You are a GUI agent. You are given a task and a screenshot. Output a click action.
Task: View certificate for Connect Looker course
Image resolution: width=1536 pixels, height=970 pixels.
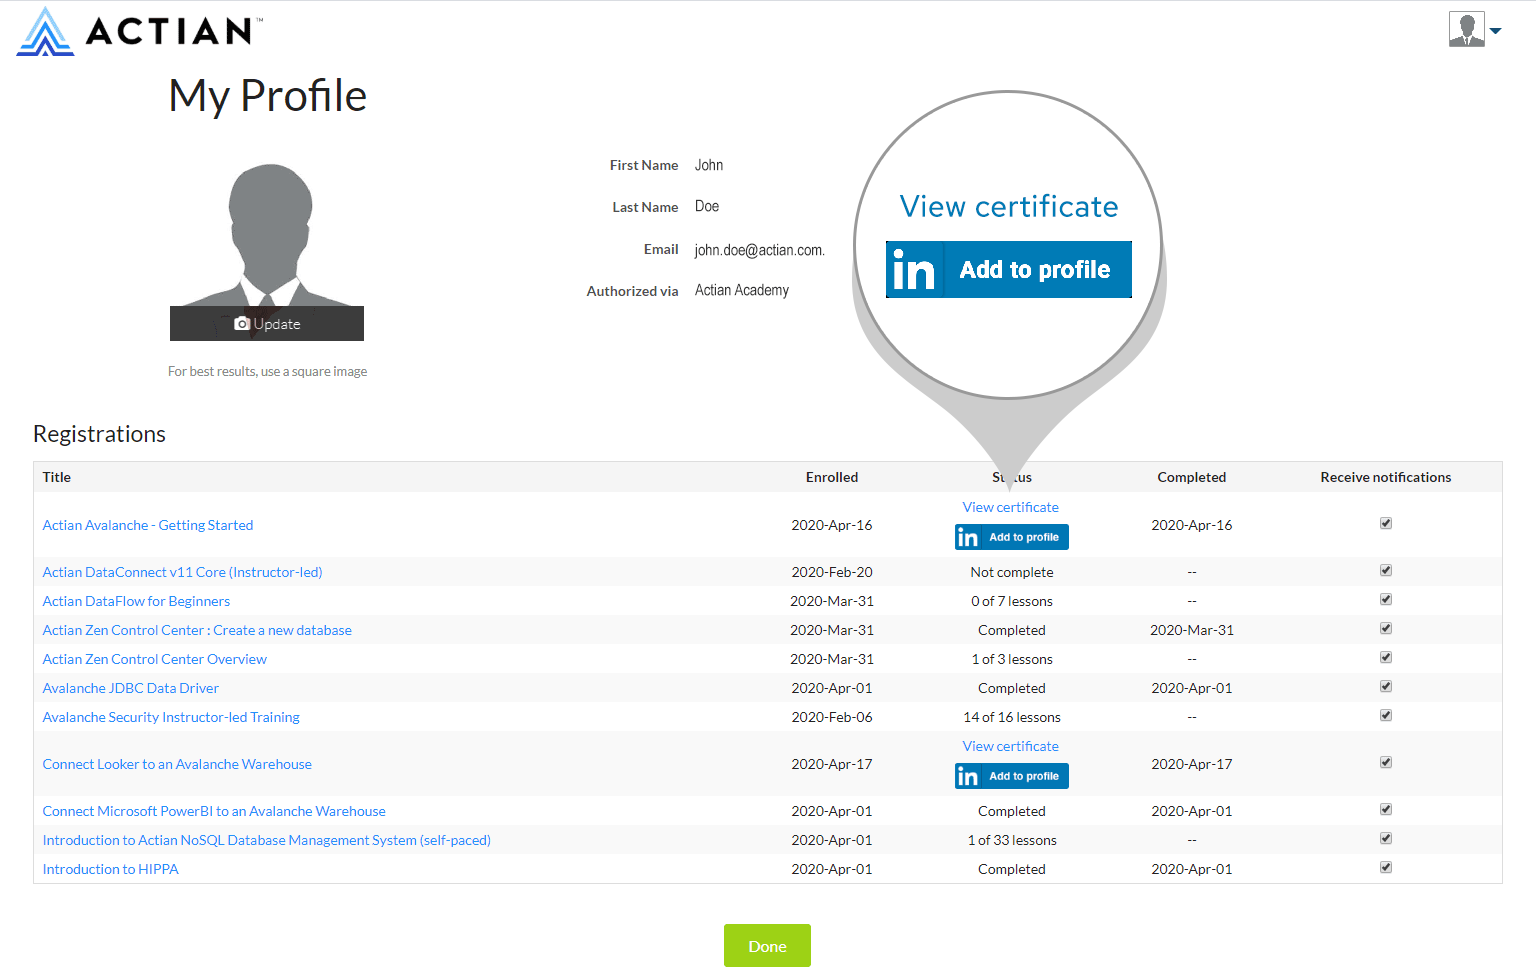pos(1010,746)
